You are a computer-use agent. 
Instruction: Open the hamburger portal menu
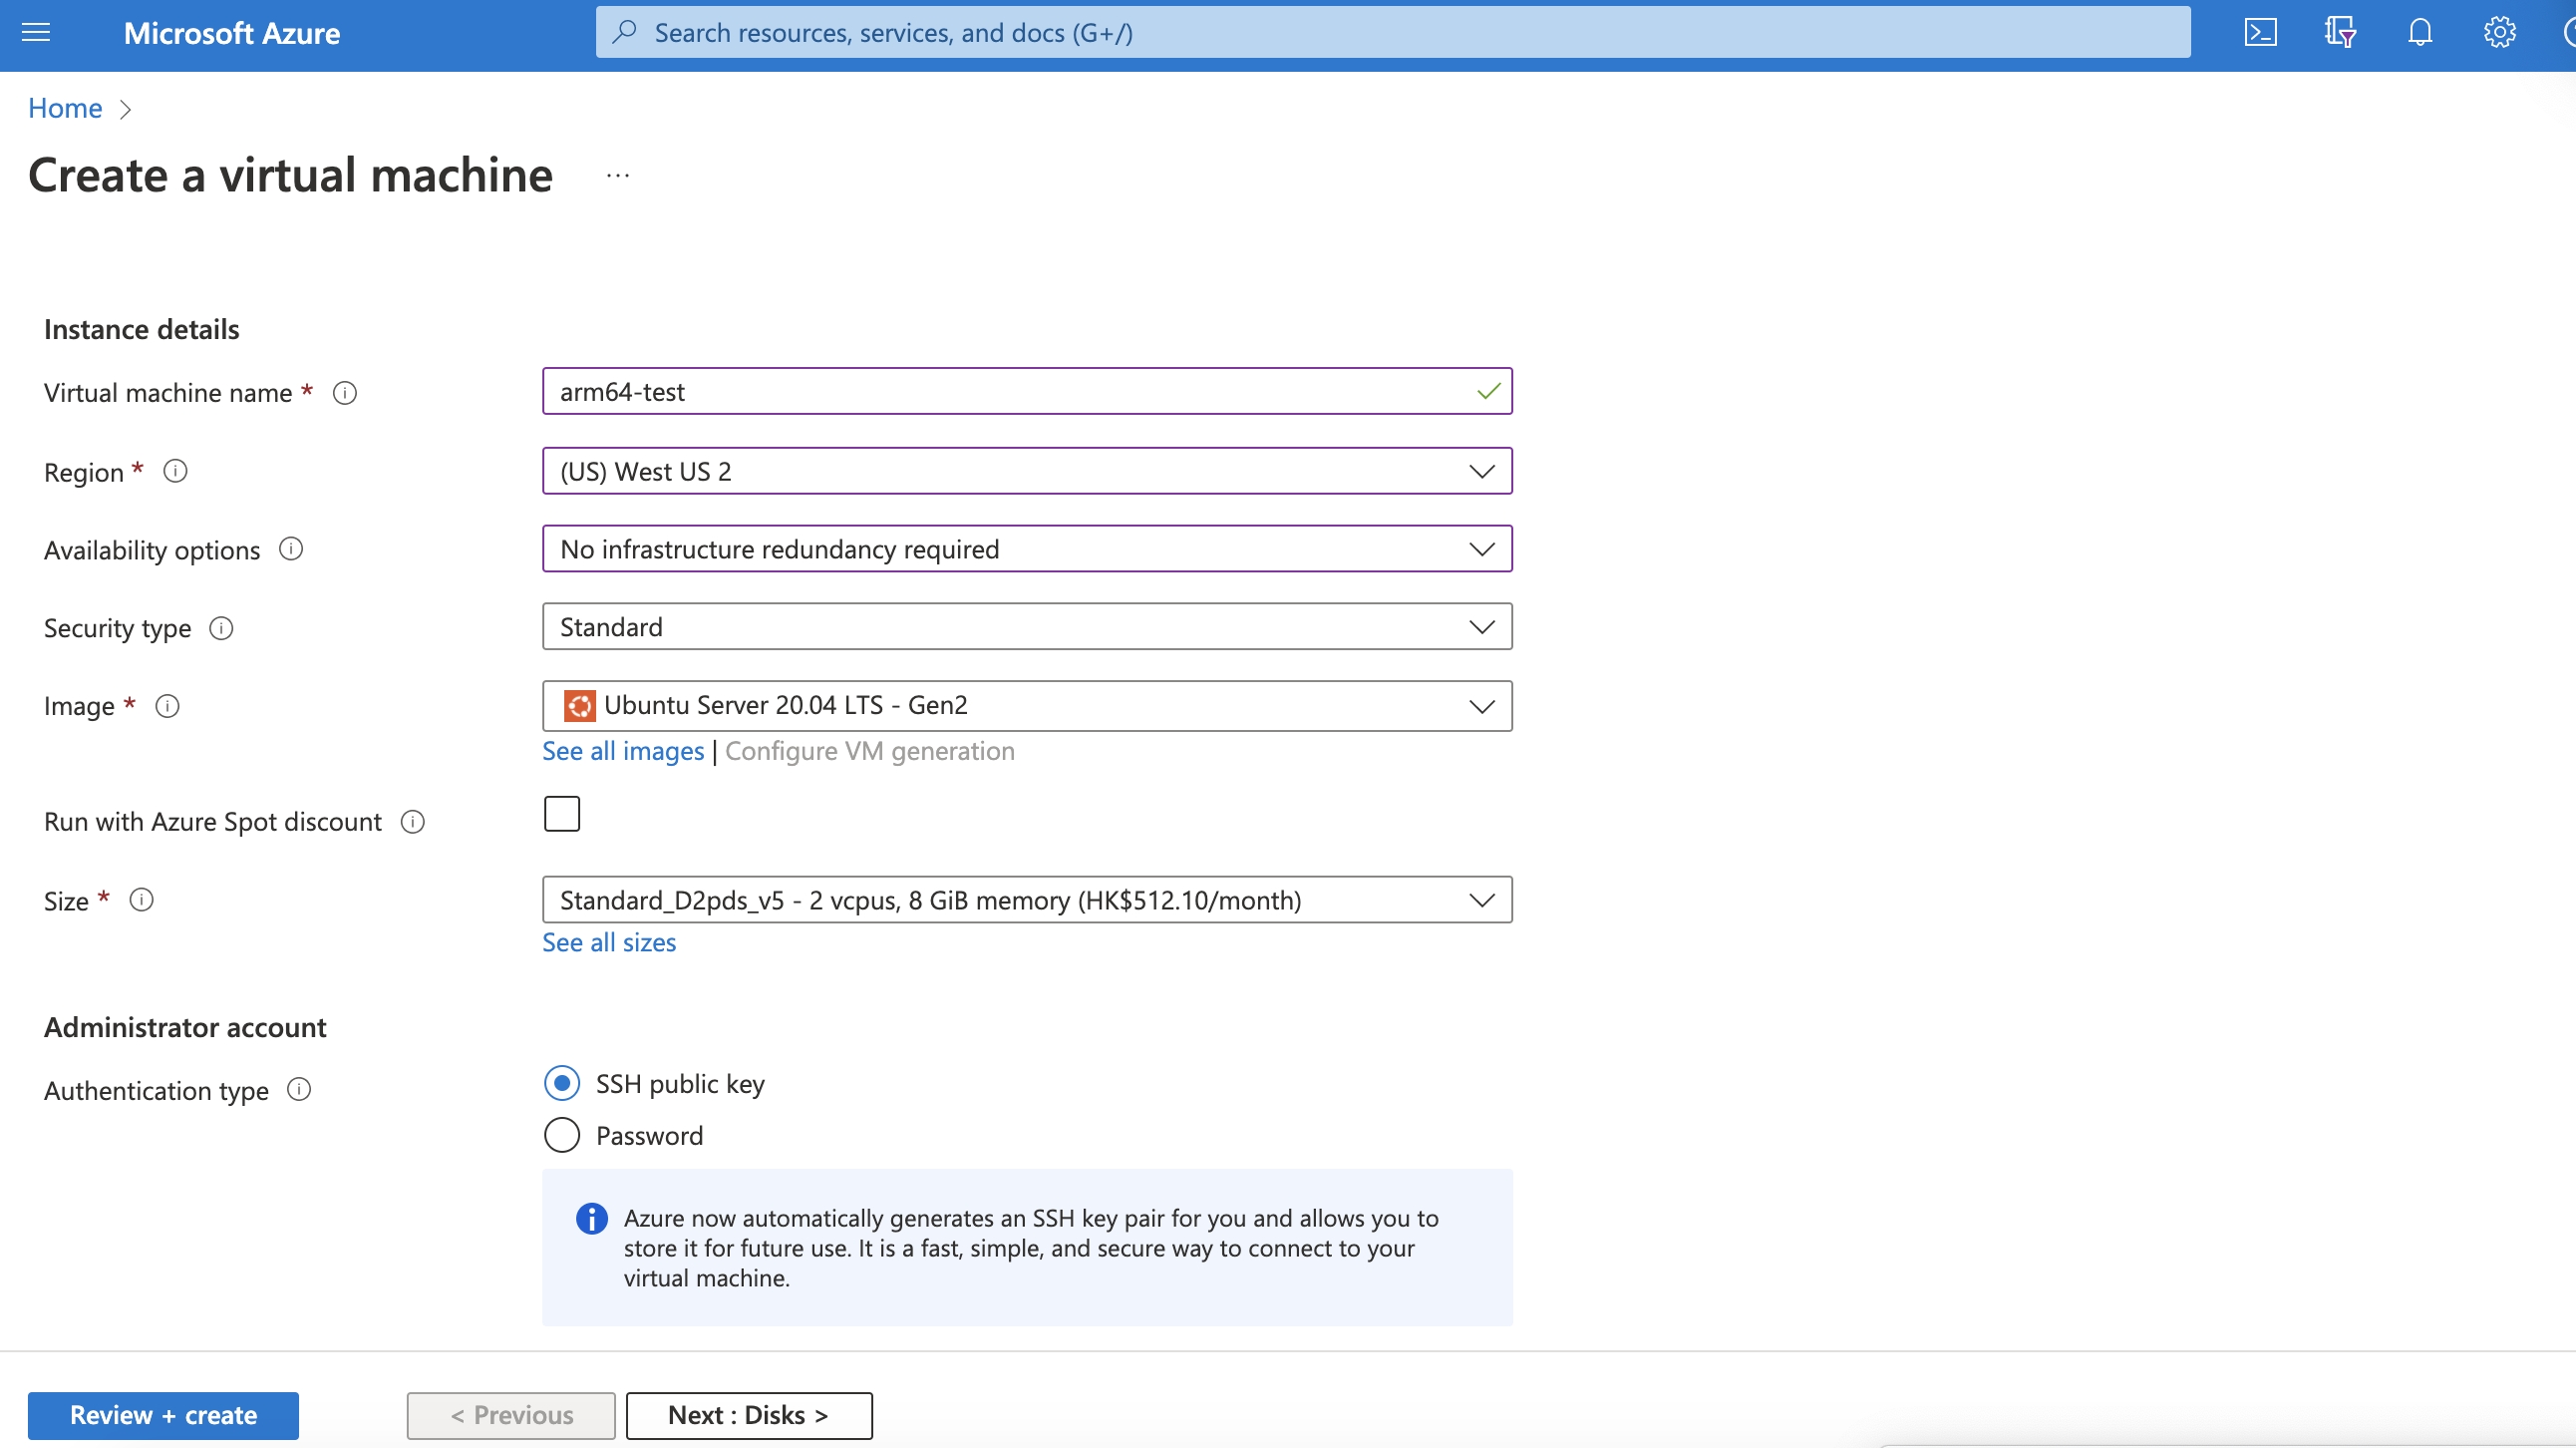point(36,33)
